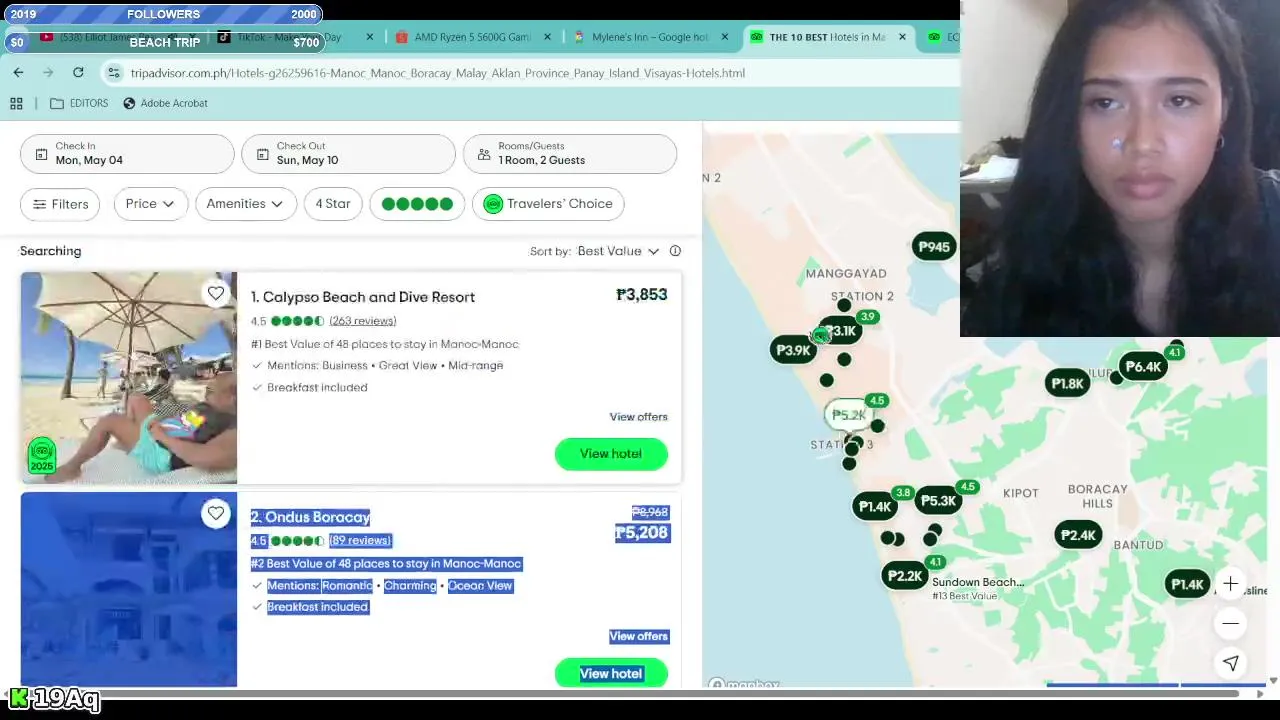Toggle the 4 Star filter
Screen dimensions: 1280x720
point(333,204)
